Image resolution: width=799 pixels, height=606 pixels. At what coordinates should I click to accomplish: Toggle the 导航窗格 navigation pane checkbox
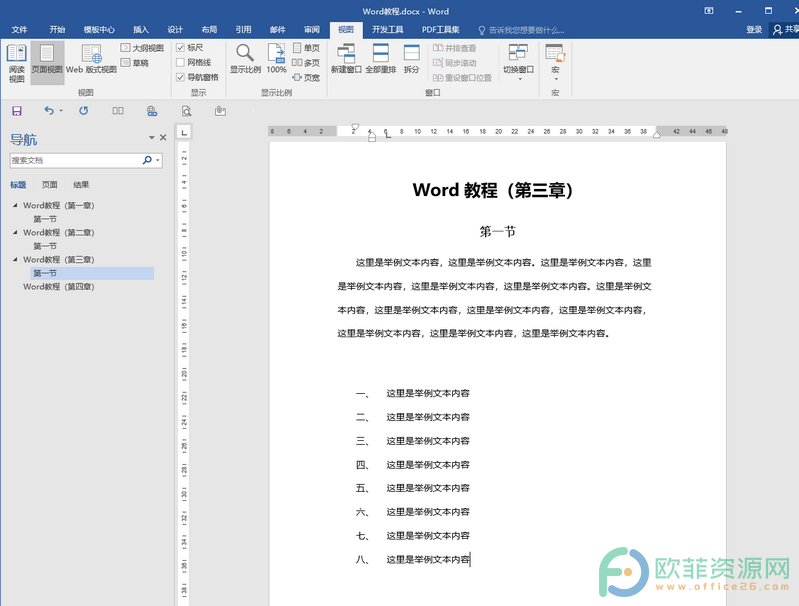click(180, 77)
